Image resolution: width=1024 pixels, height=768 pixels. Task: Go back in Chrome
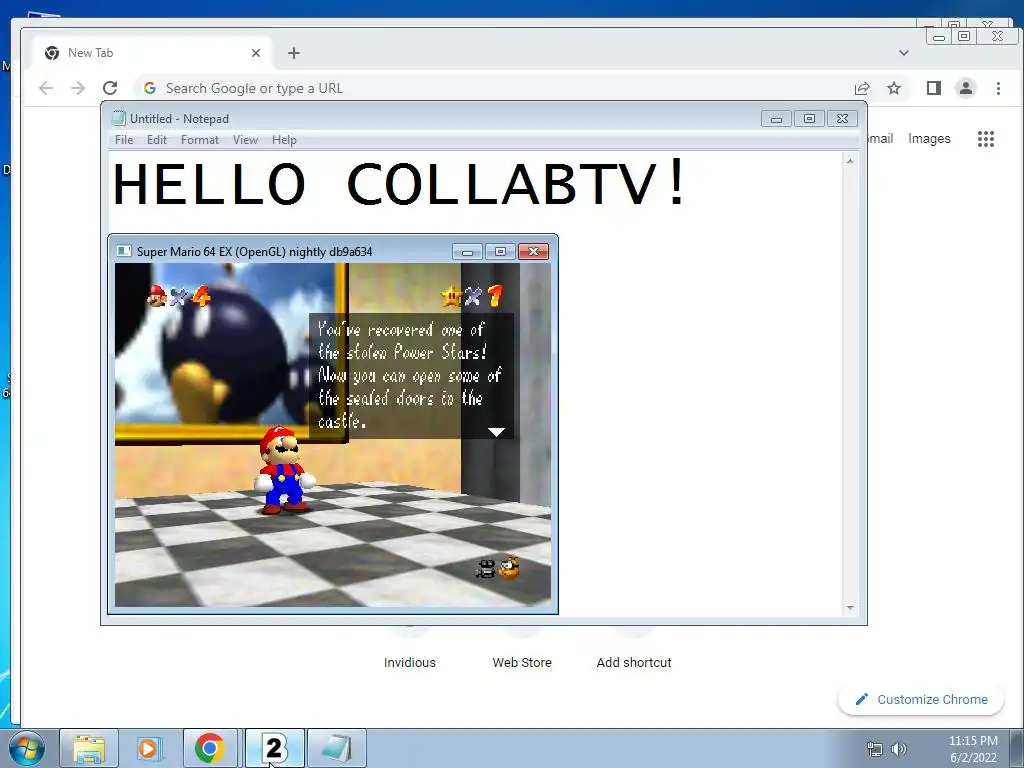[46, 88]
